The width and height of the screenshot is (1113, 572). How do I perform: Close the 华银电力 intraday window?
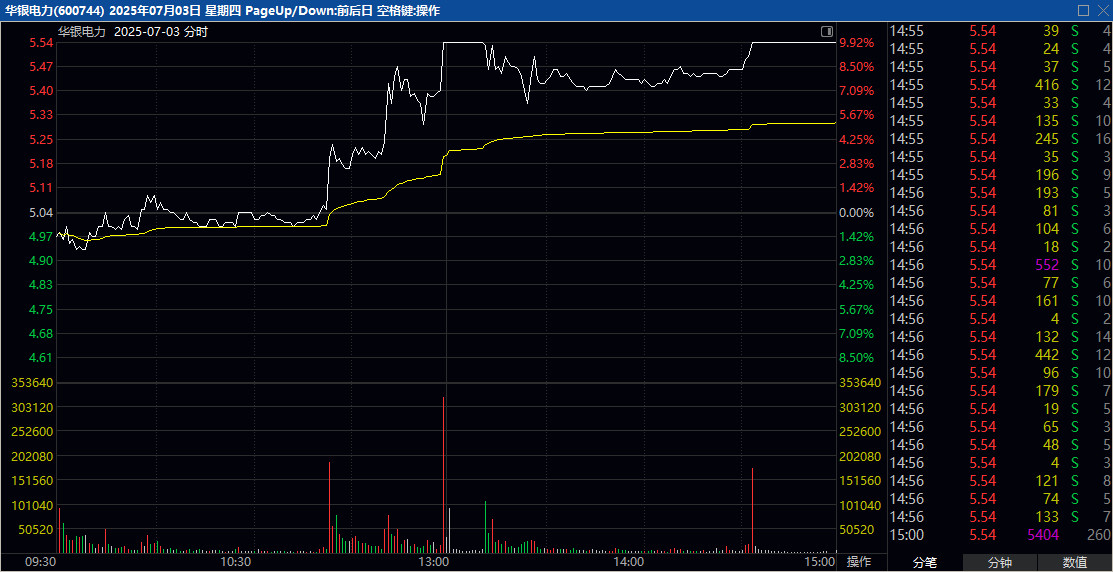point(1102,10)
